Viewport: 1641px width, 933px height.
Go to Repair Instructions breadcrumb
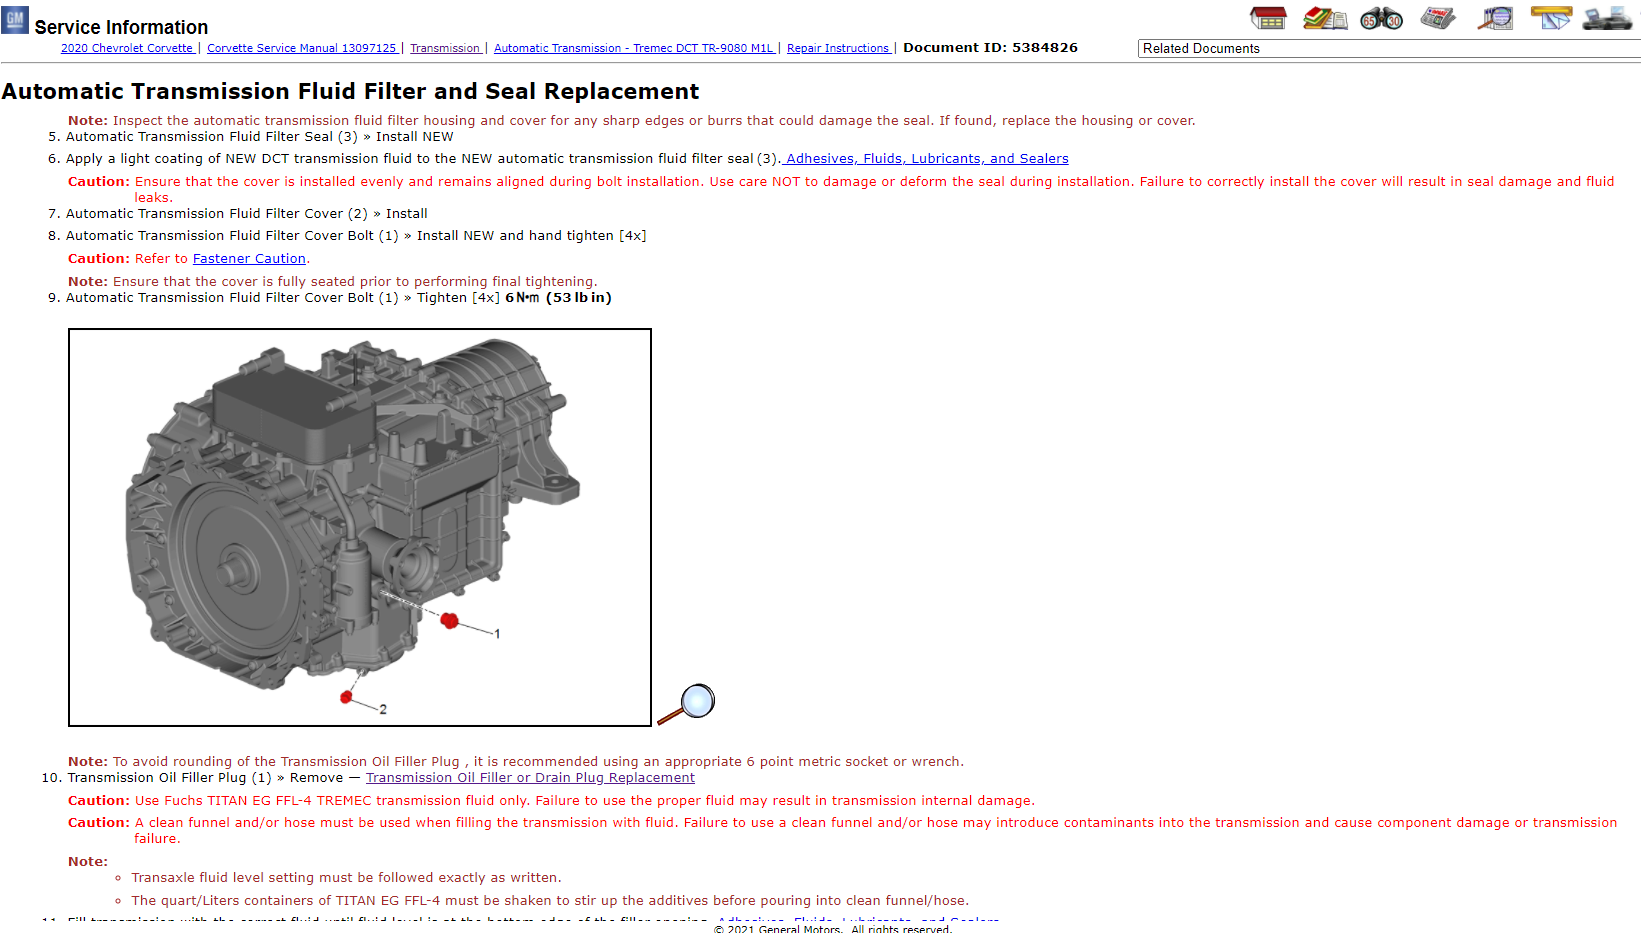tap(838, 48)
